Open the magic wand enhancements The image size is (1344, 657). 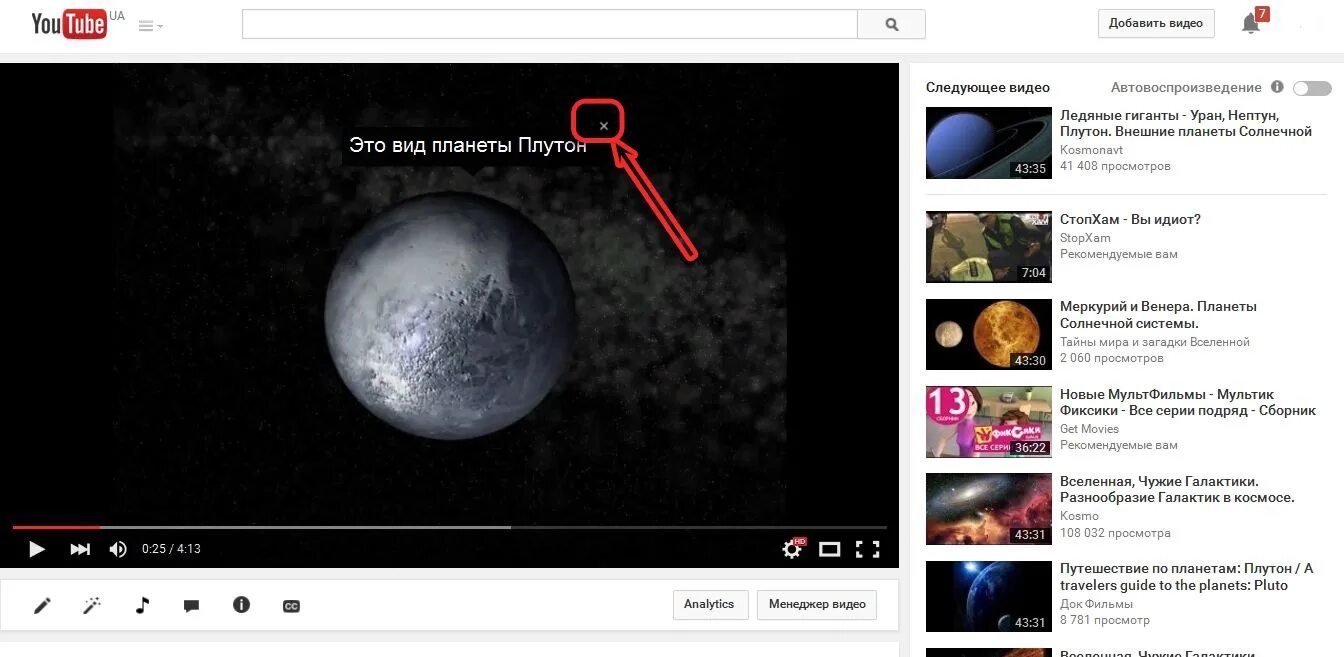(92, 605)
